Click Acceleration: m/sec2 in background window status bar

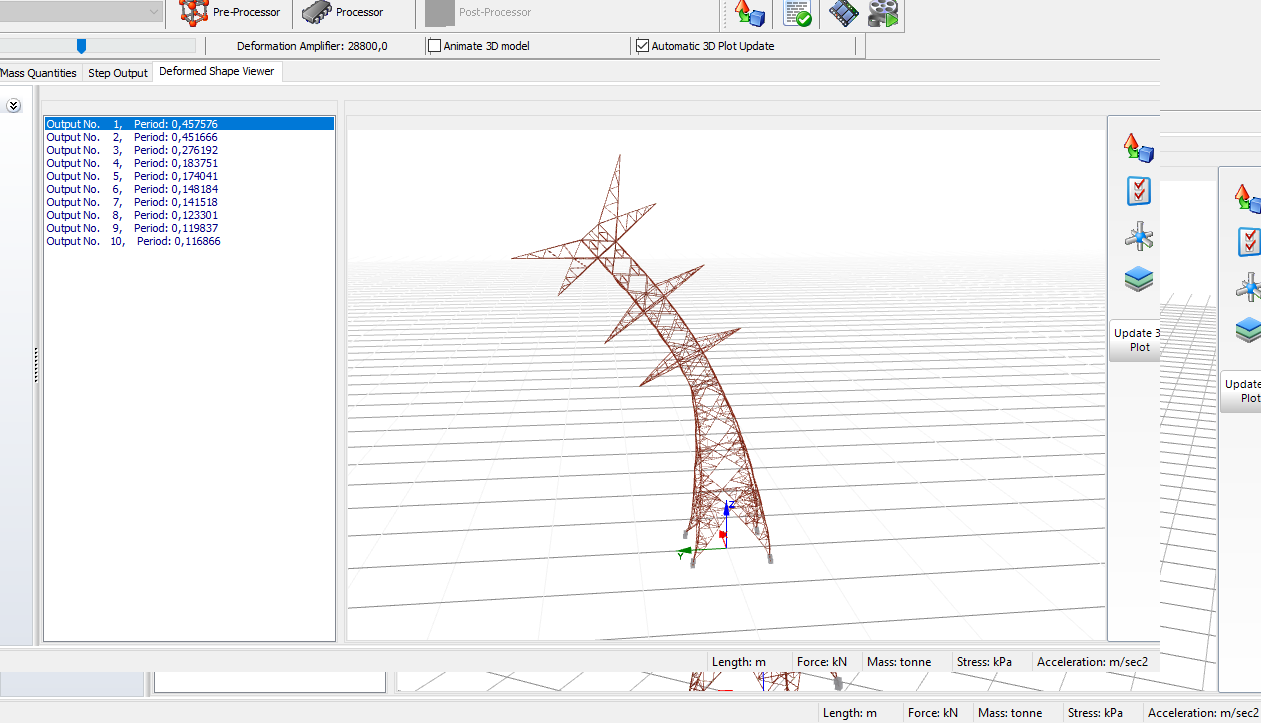(x=1203, y=713)
